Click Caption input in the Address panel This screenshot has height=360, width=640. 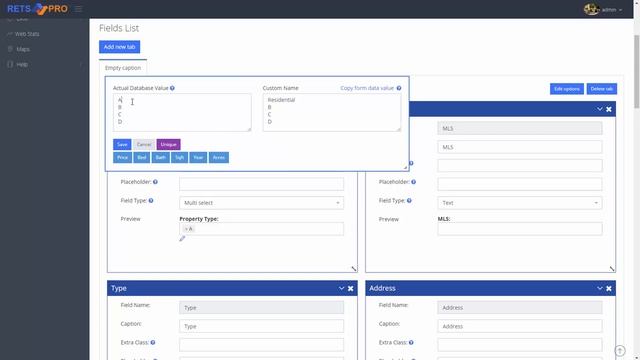pyautogui.click(x=520, y=326)
